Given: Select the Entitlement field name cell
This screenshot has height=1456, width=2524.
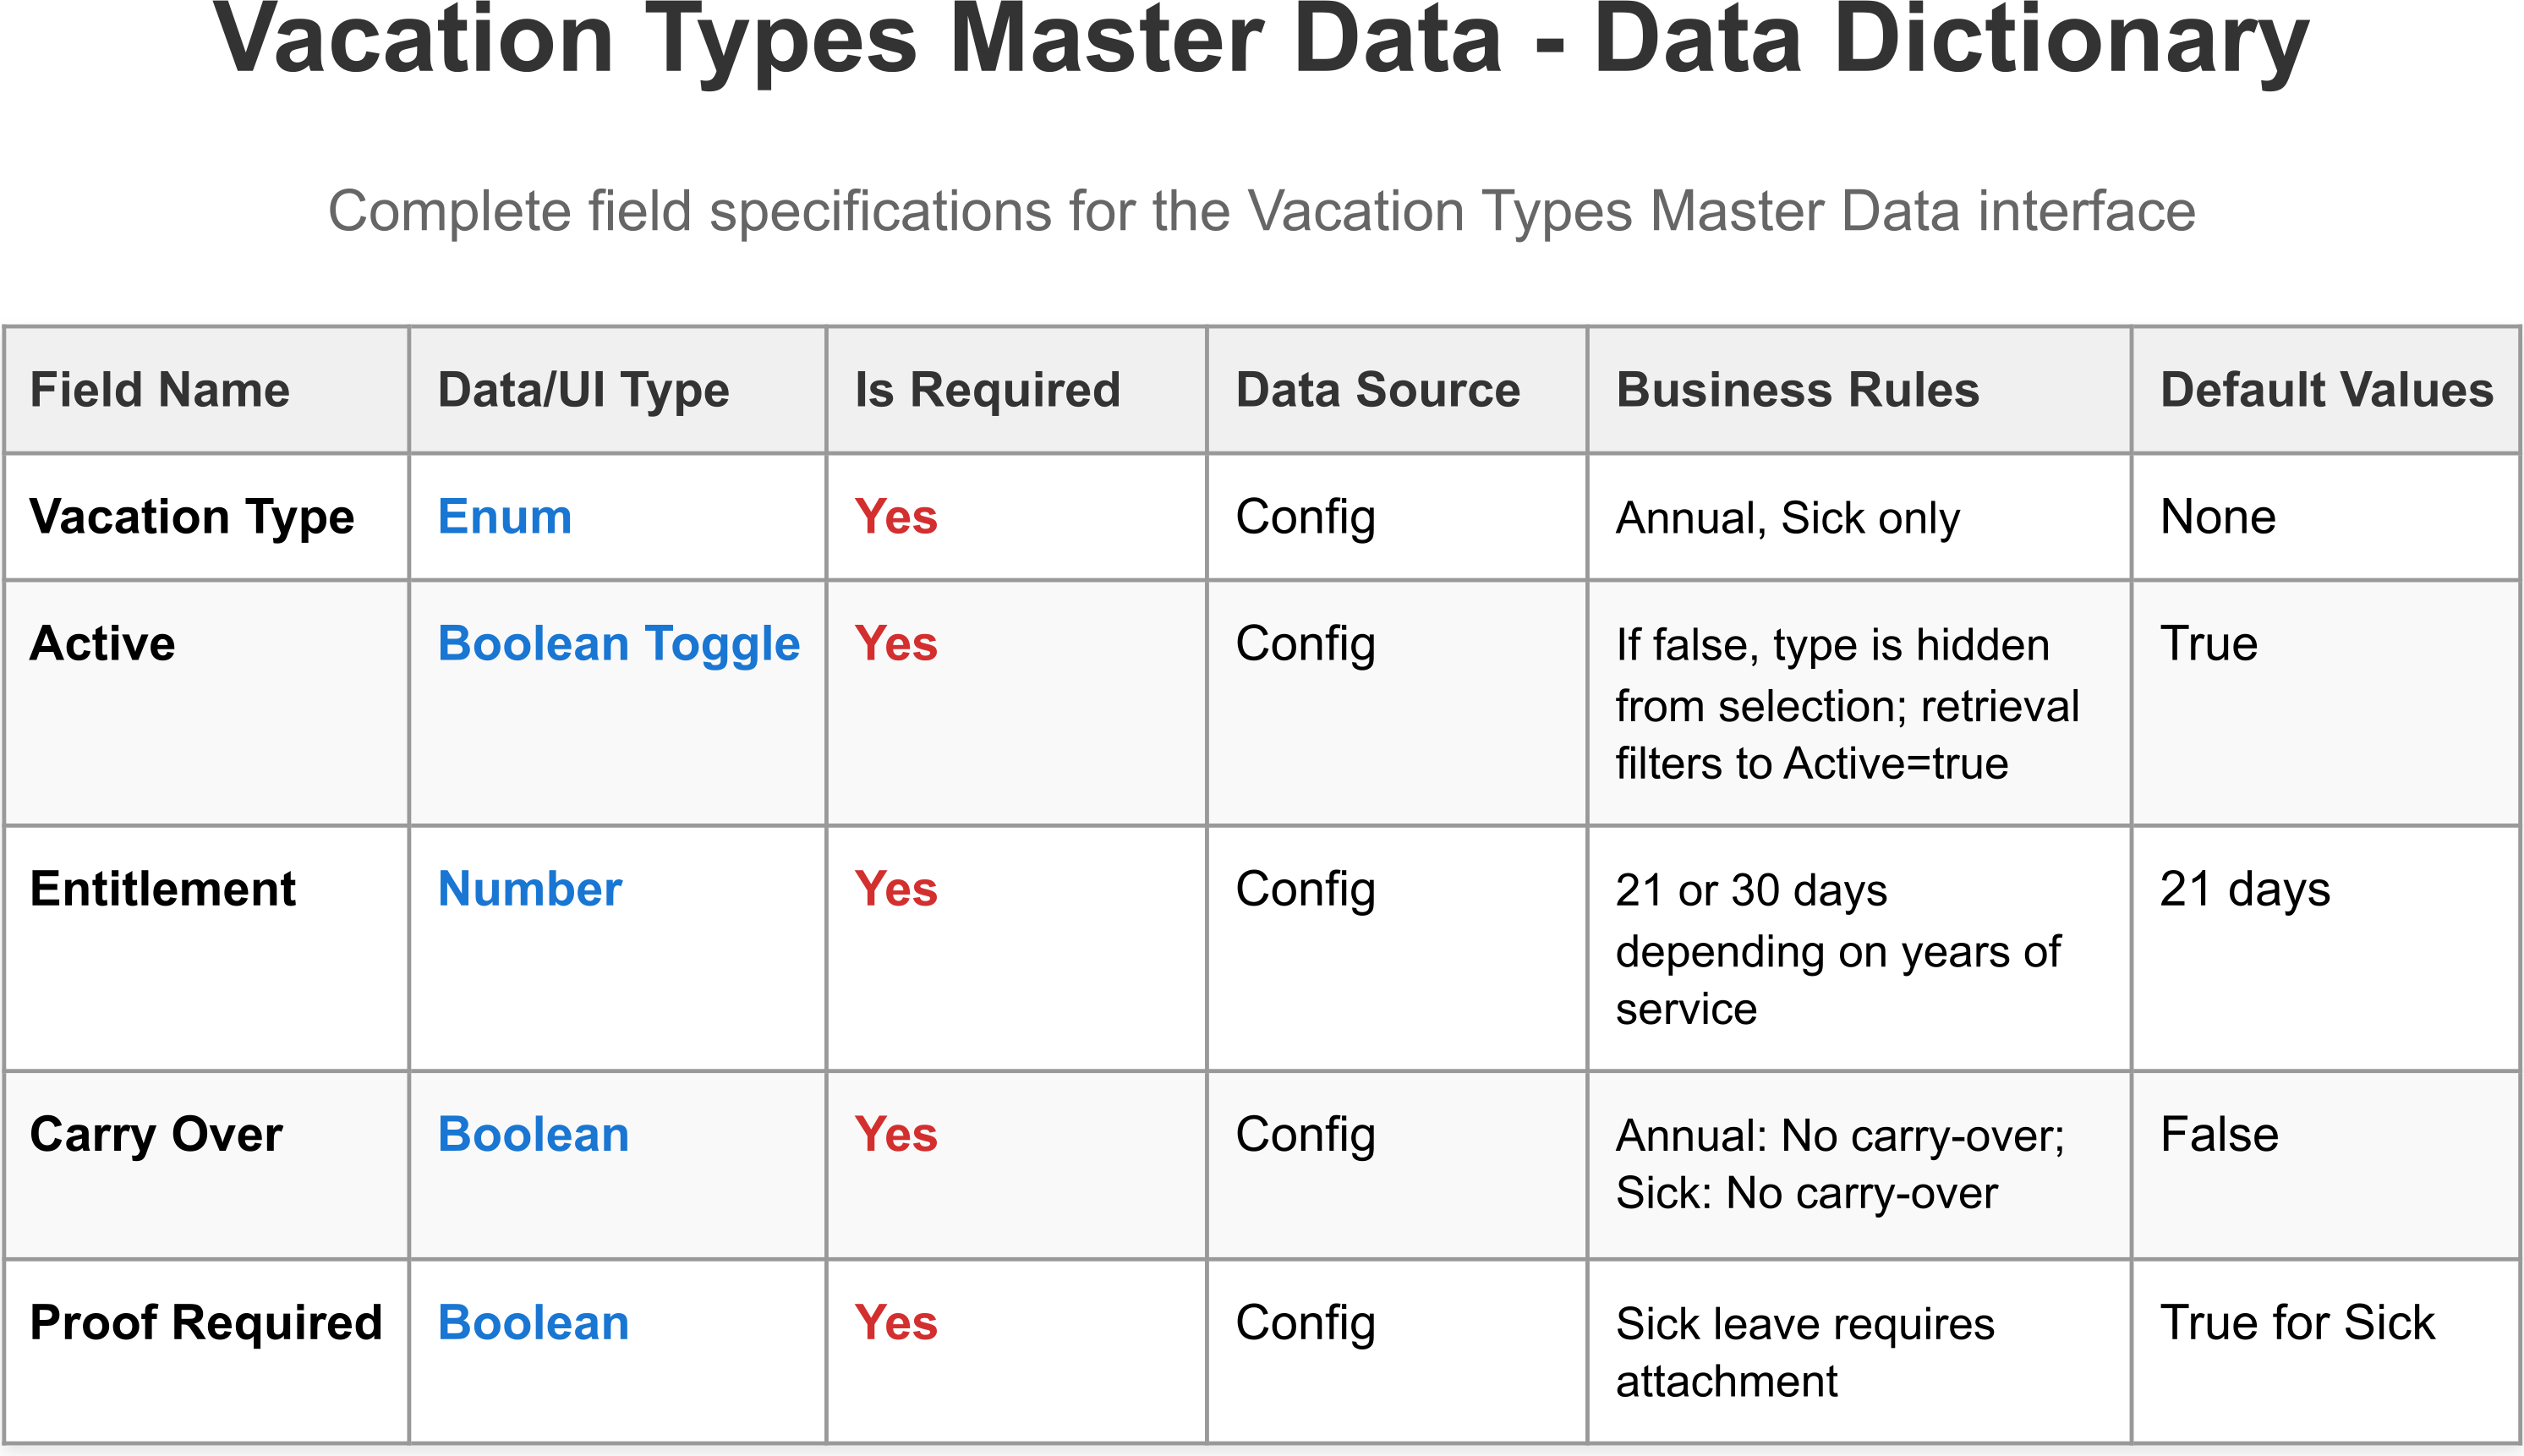Looking at the screenshot, I should (x=163, y=889).
